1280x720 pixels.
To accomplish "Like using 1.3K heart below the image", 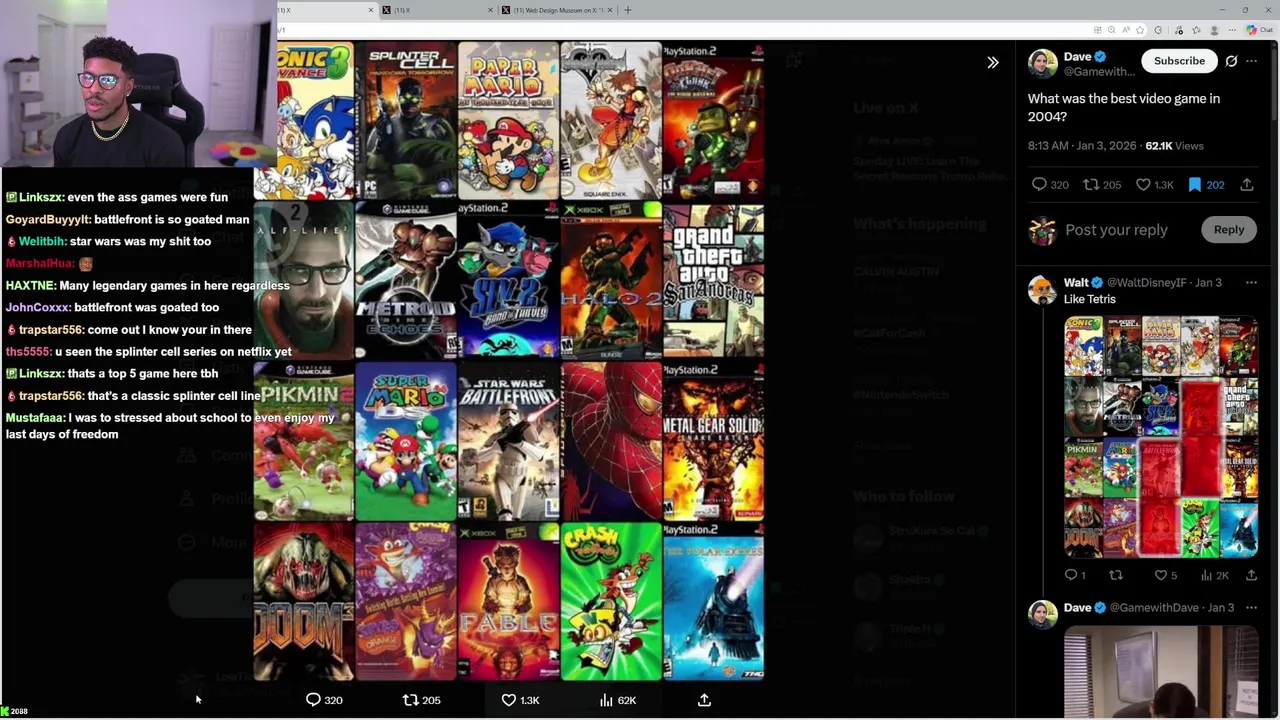I will point(520,700).
